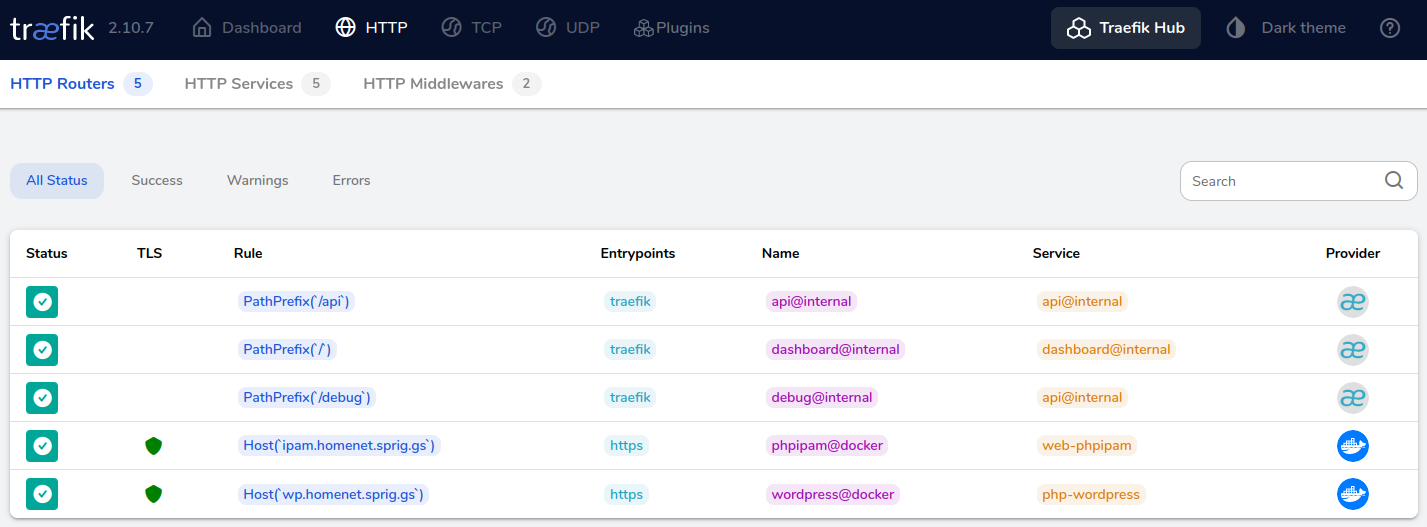Viewport: 1427px width, 527px height.
Task: Click the dashboard@internal name tag
Action: pyautogui.click(x=836, y=349)
